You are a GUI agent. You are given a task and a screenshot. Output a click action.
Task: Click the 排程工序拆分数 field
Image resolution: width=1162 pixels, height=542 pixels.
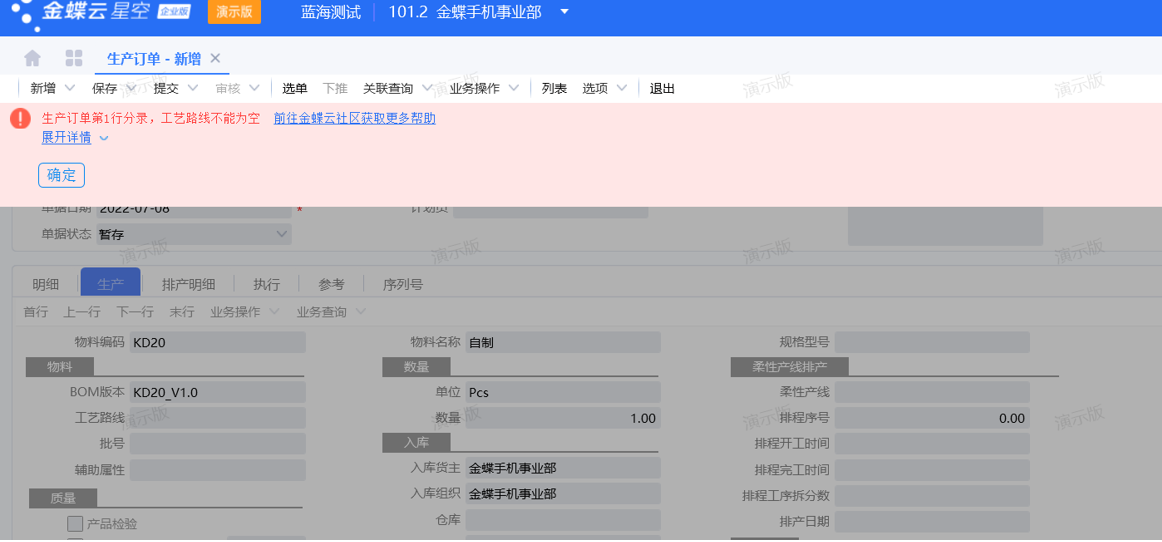pyautogui.click(x=932, y=495)
